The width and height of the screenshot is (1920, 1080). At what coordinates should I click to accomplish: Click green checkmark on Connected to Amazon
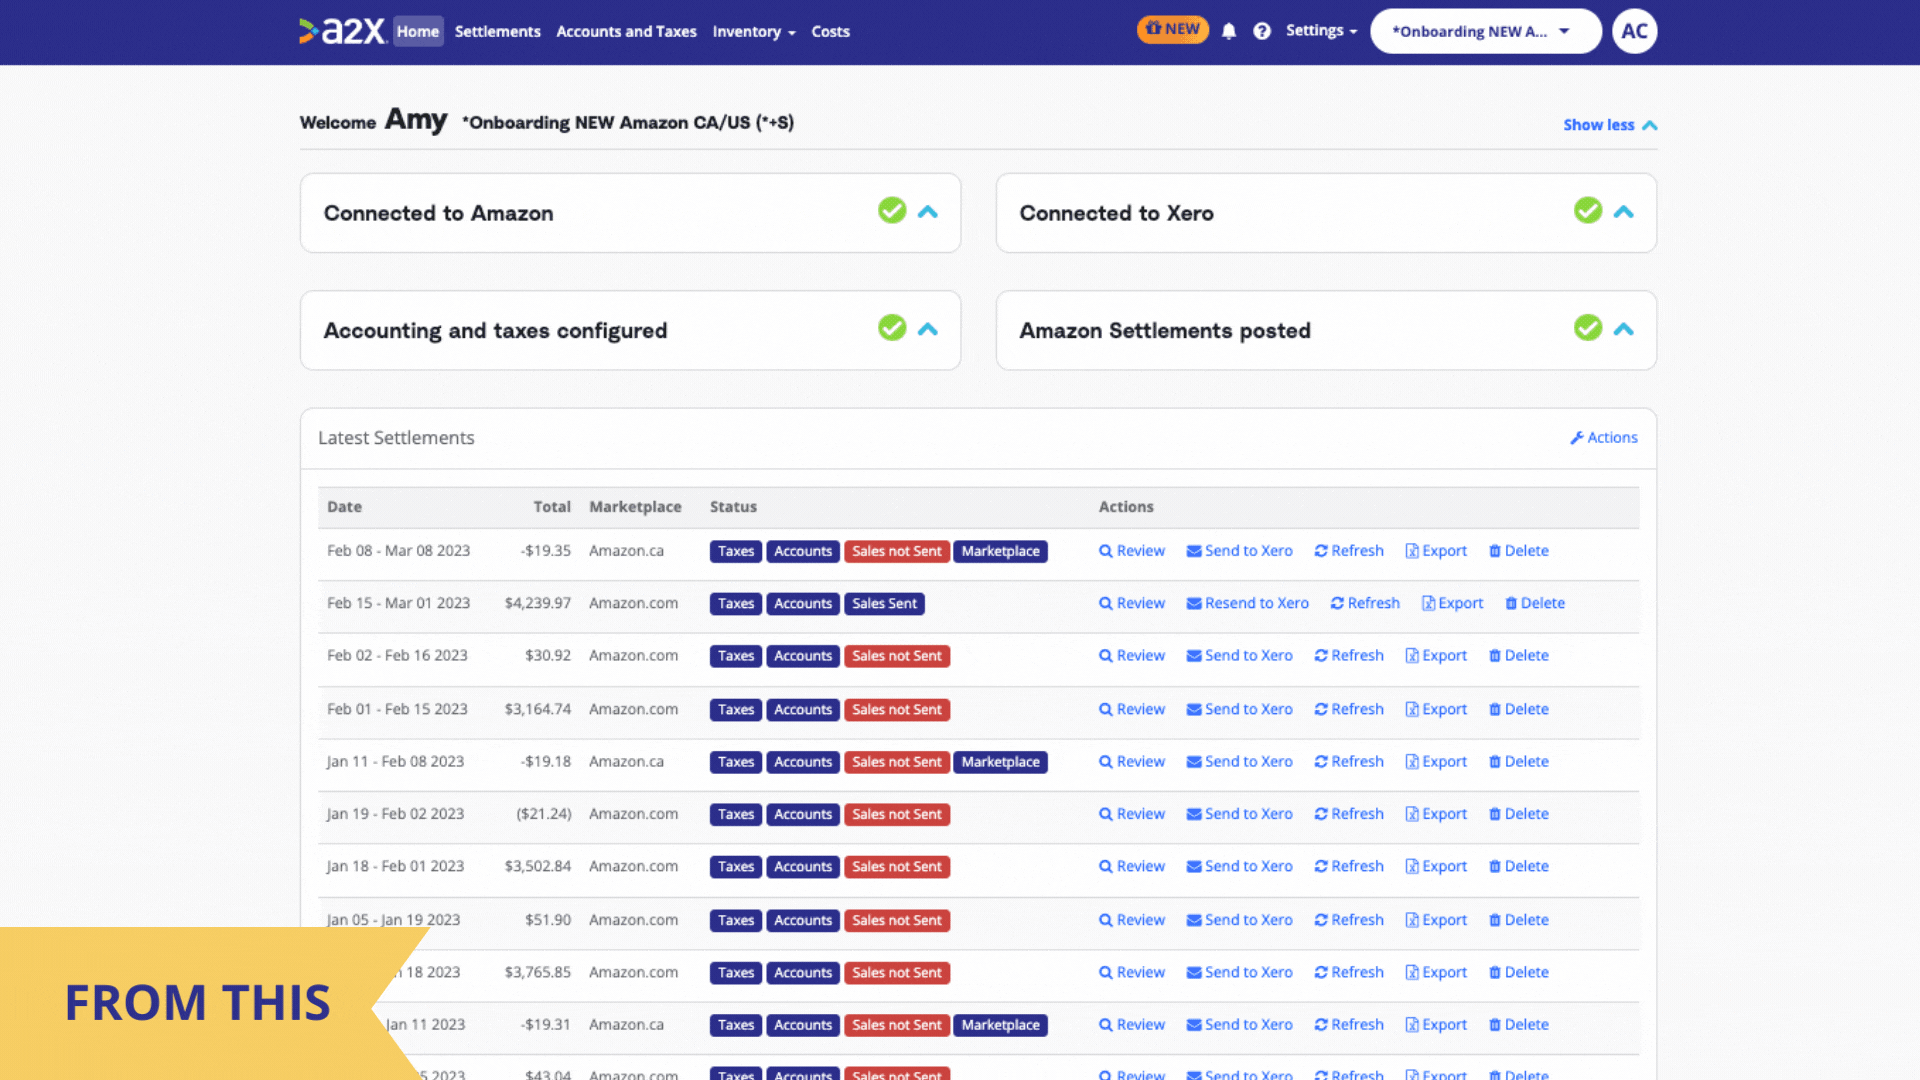(x=892, y=211)
